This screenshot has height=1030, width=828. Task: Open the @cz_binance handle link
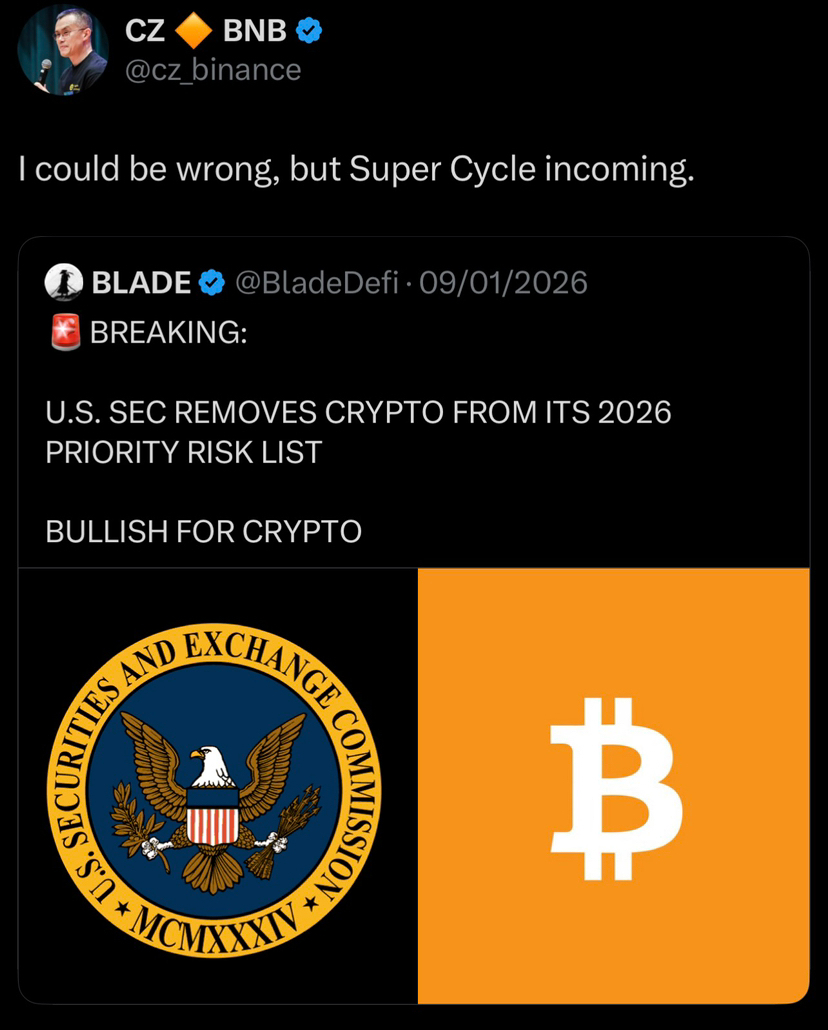coord(210,70)
